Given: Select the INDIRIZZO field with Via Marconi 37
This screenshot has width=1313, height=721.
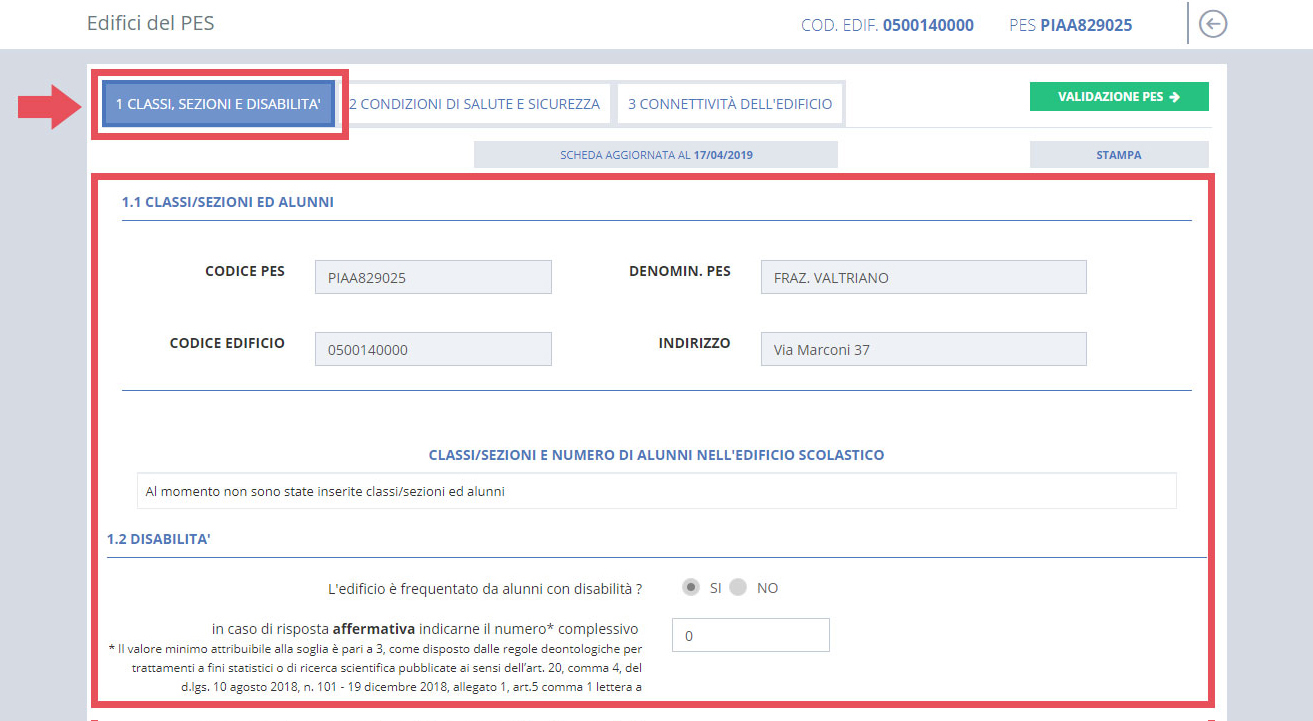Looking at the screenshot, I should point(923,350).
